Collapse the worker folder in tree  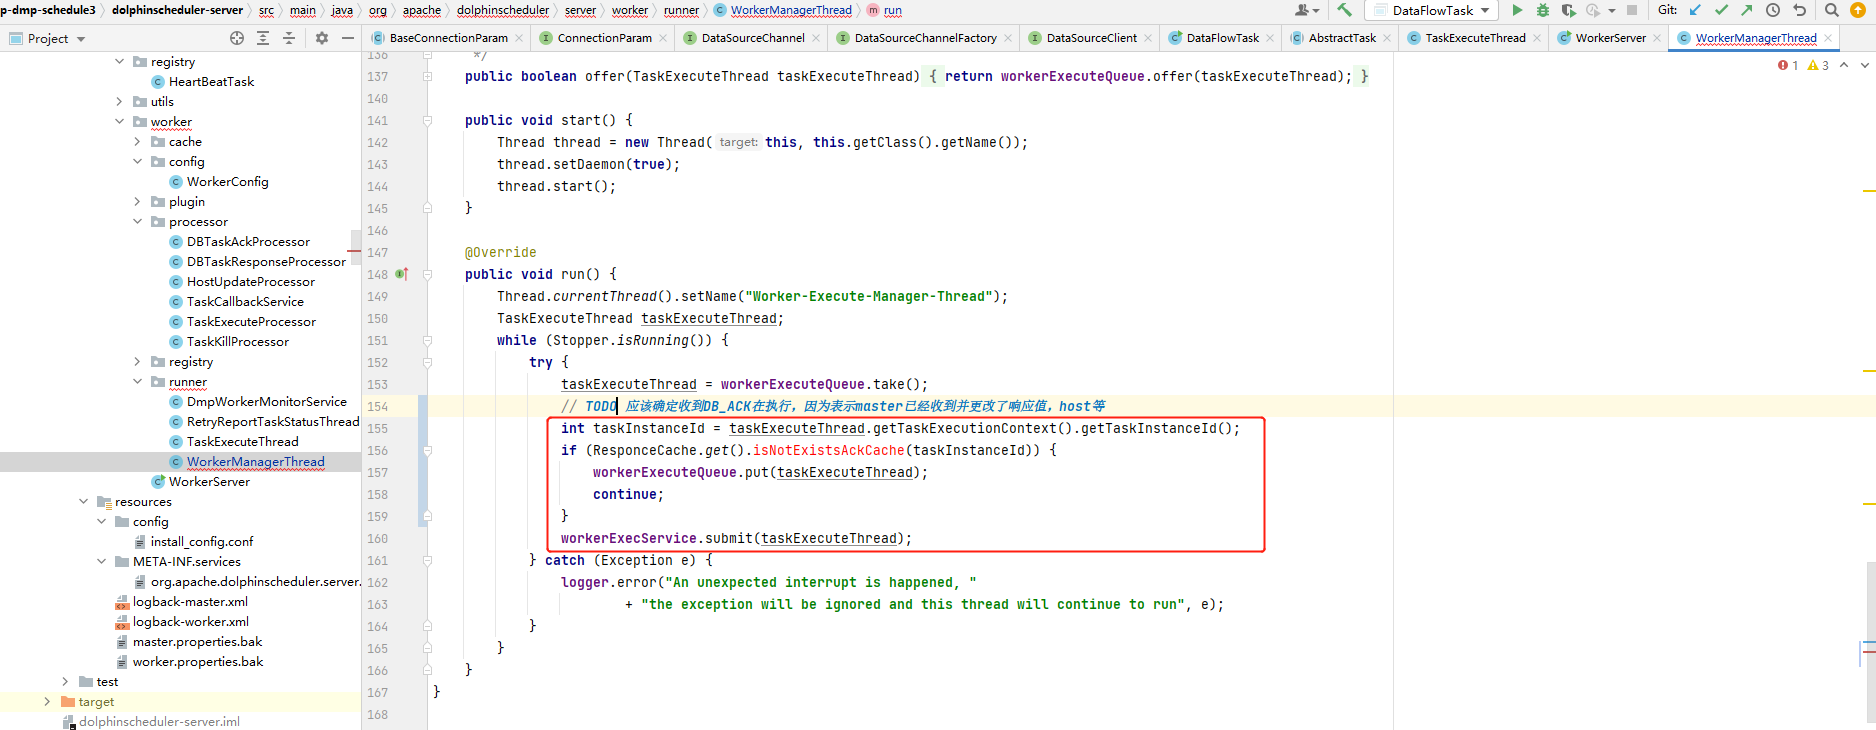[120, 121]
